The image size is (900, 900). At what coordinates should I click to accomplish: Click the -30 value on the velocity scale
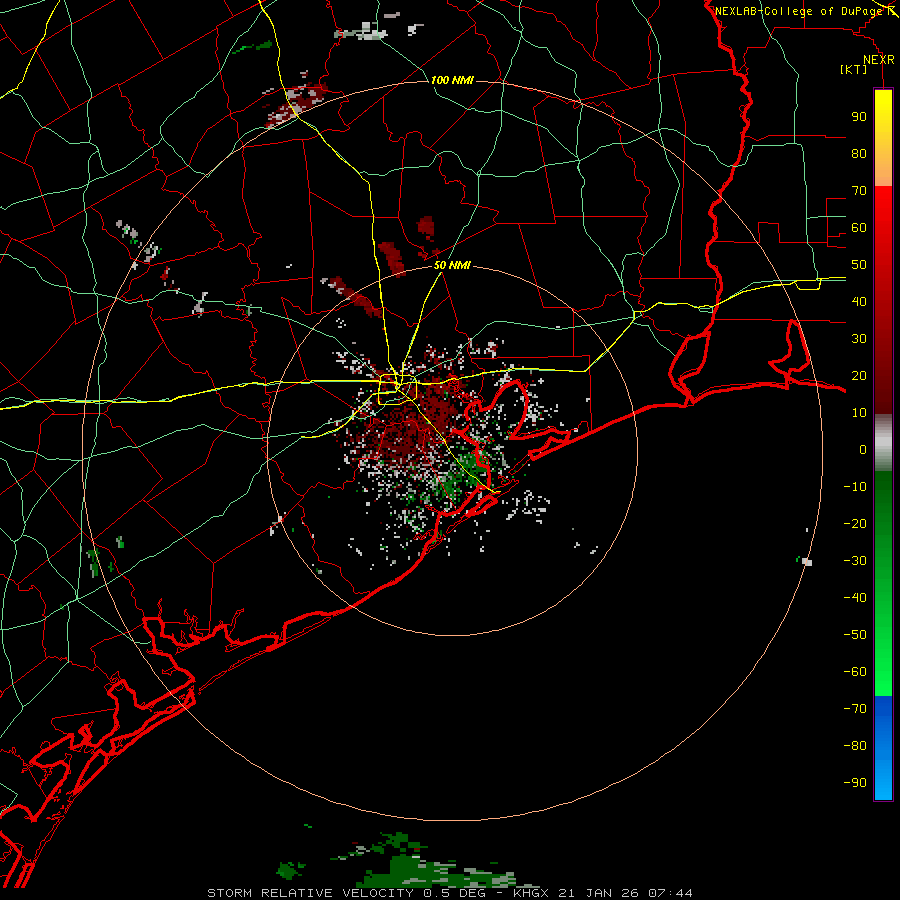click(855, 561)
